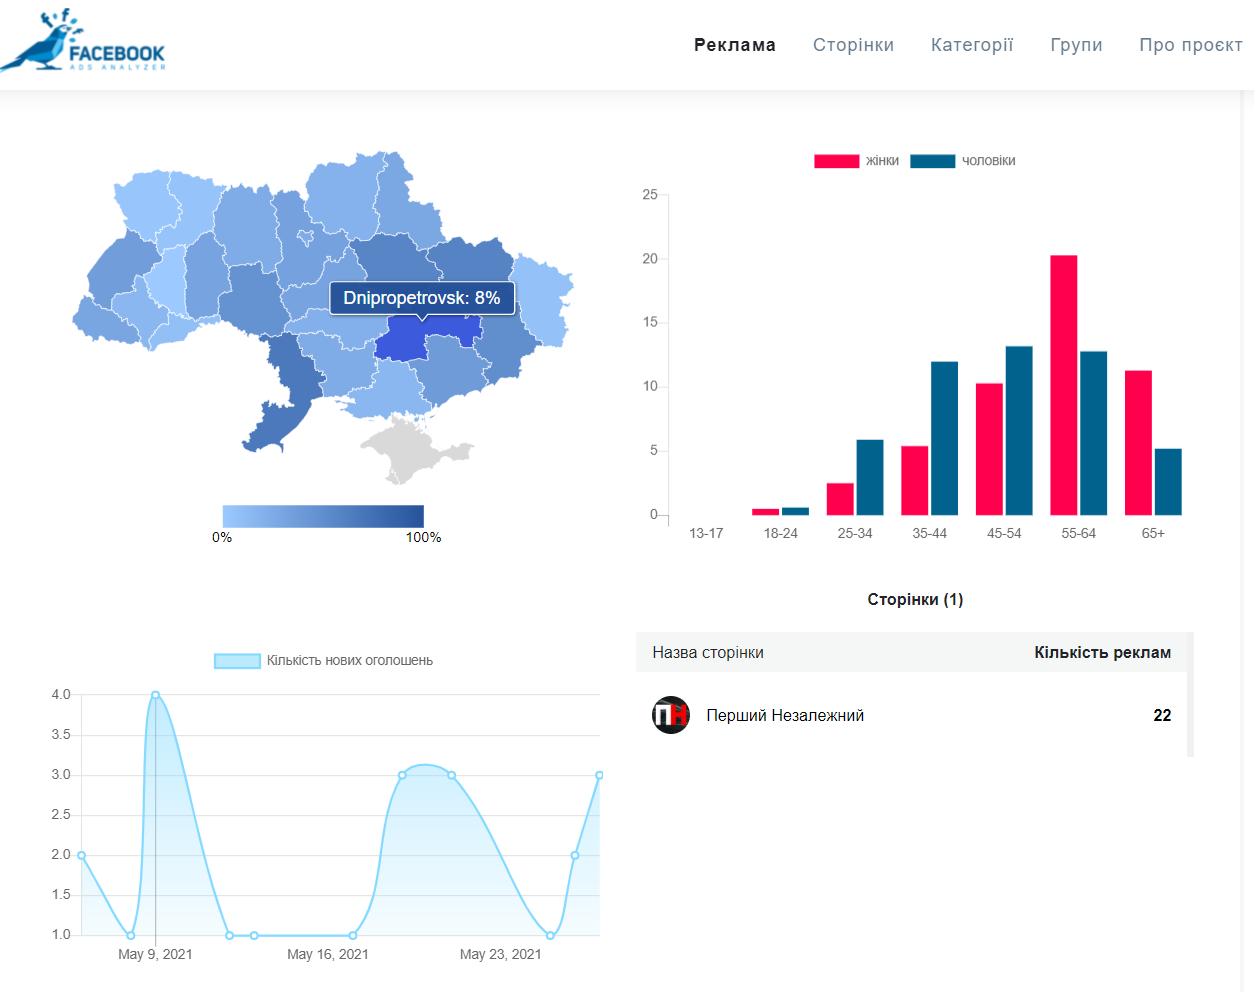Click the Назва сторінки column header

tap(708, 653)
